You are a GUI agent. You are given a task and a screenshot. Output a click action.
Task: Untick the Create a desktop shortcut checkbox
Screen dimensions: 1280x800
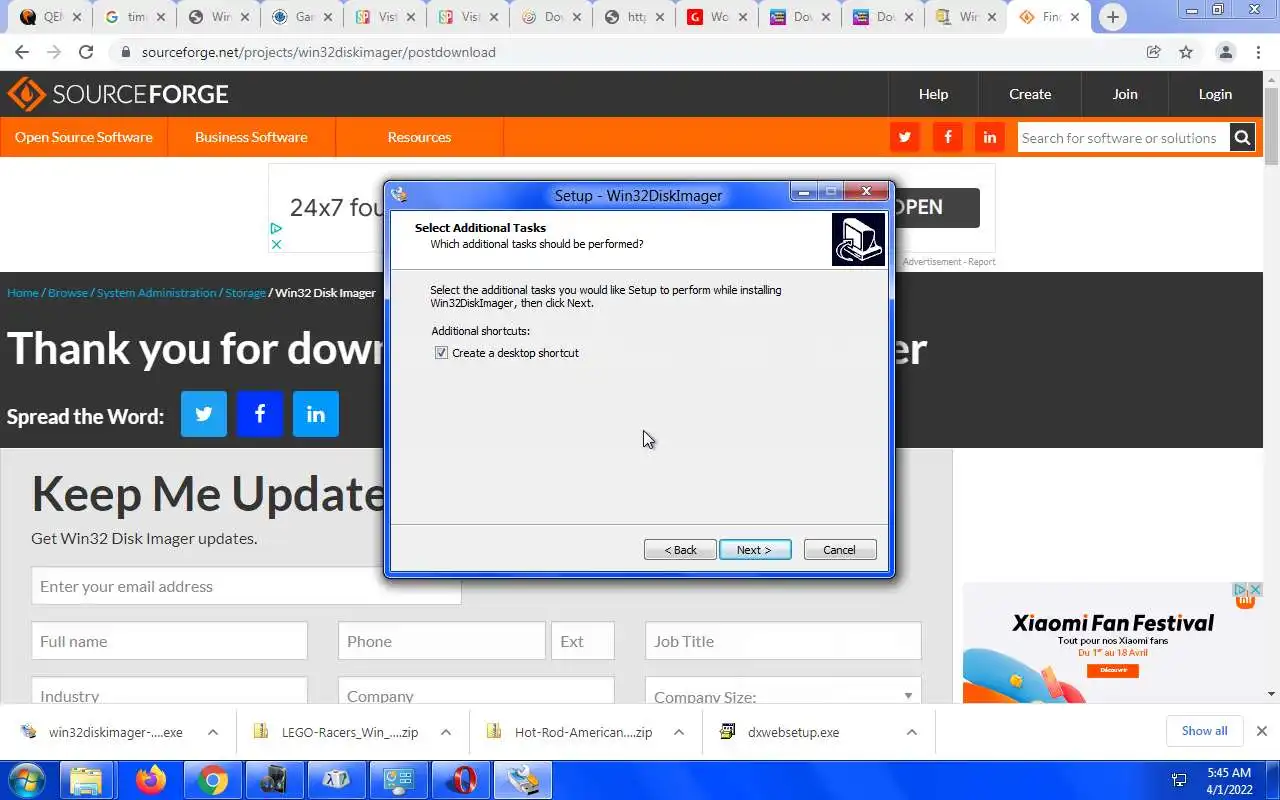[x=441, y=353]
